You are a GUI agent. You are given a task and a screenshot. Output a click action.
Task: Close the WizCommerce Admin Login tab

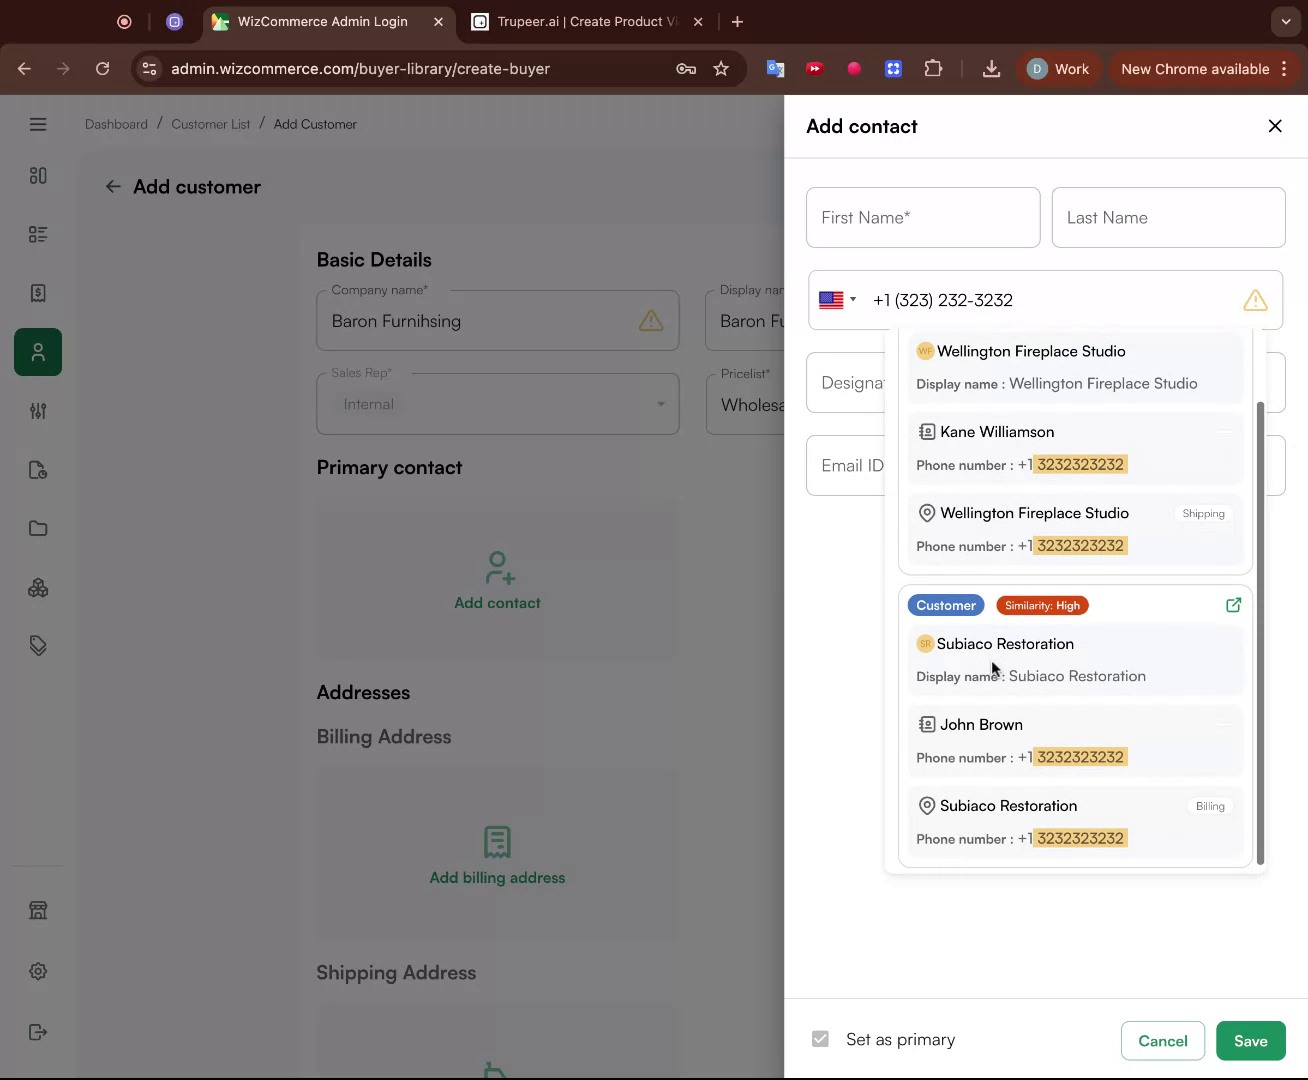[x=438, y=21]
